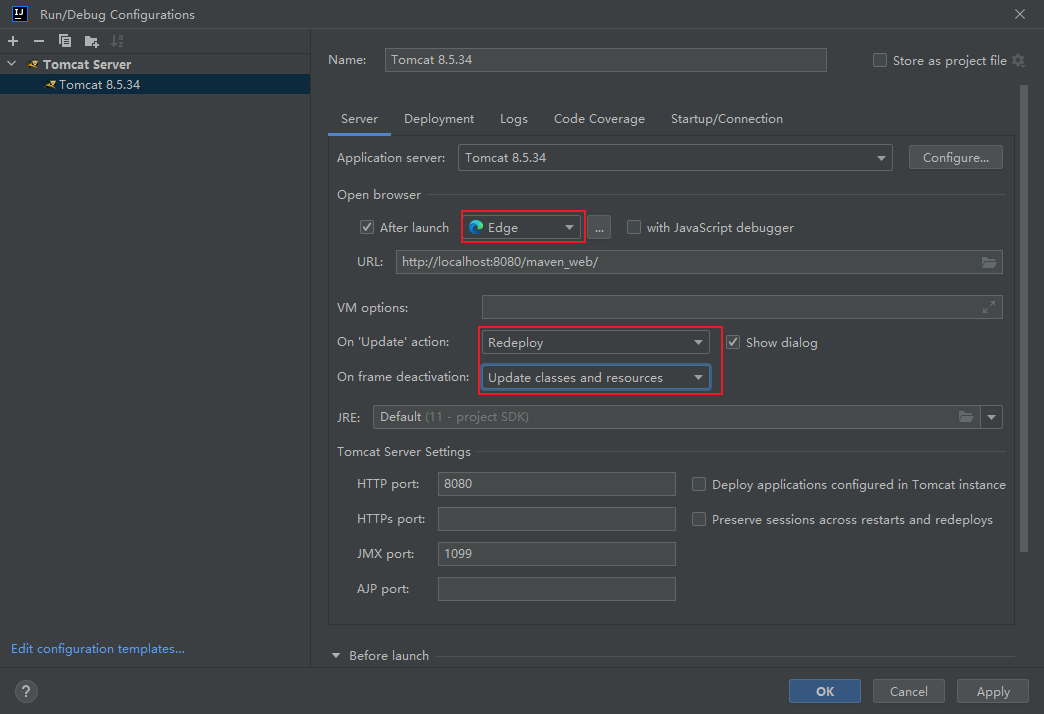
Task: Confirm with the OK button
Action: coord(824,691)
